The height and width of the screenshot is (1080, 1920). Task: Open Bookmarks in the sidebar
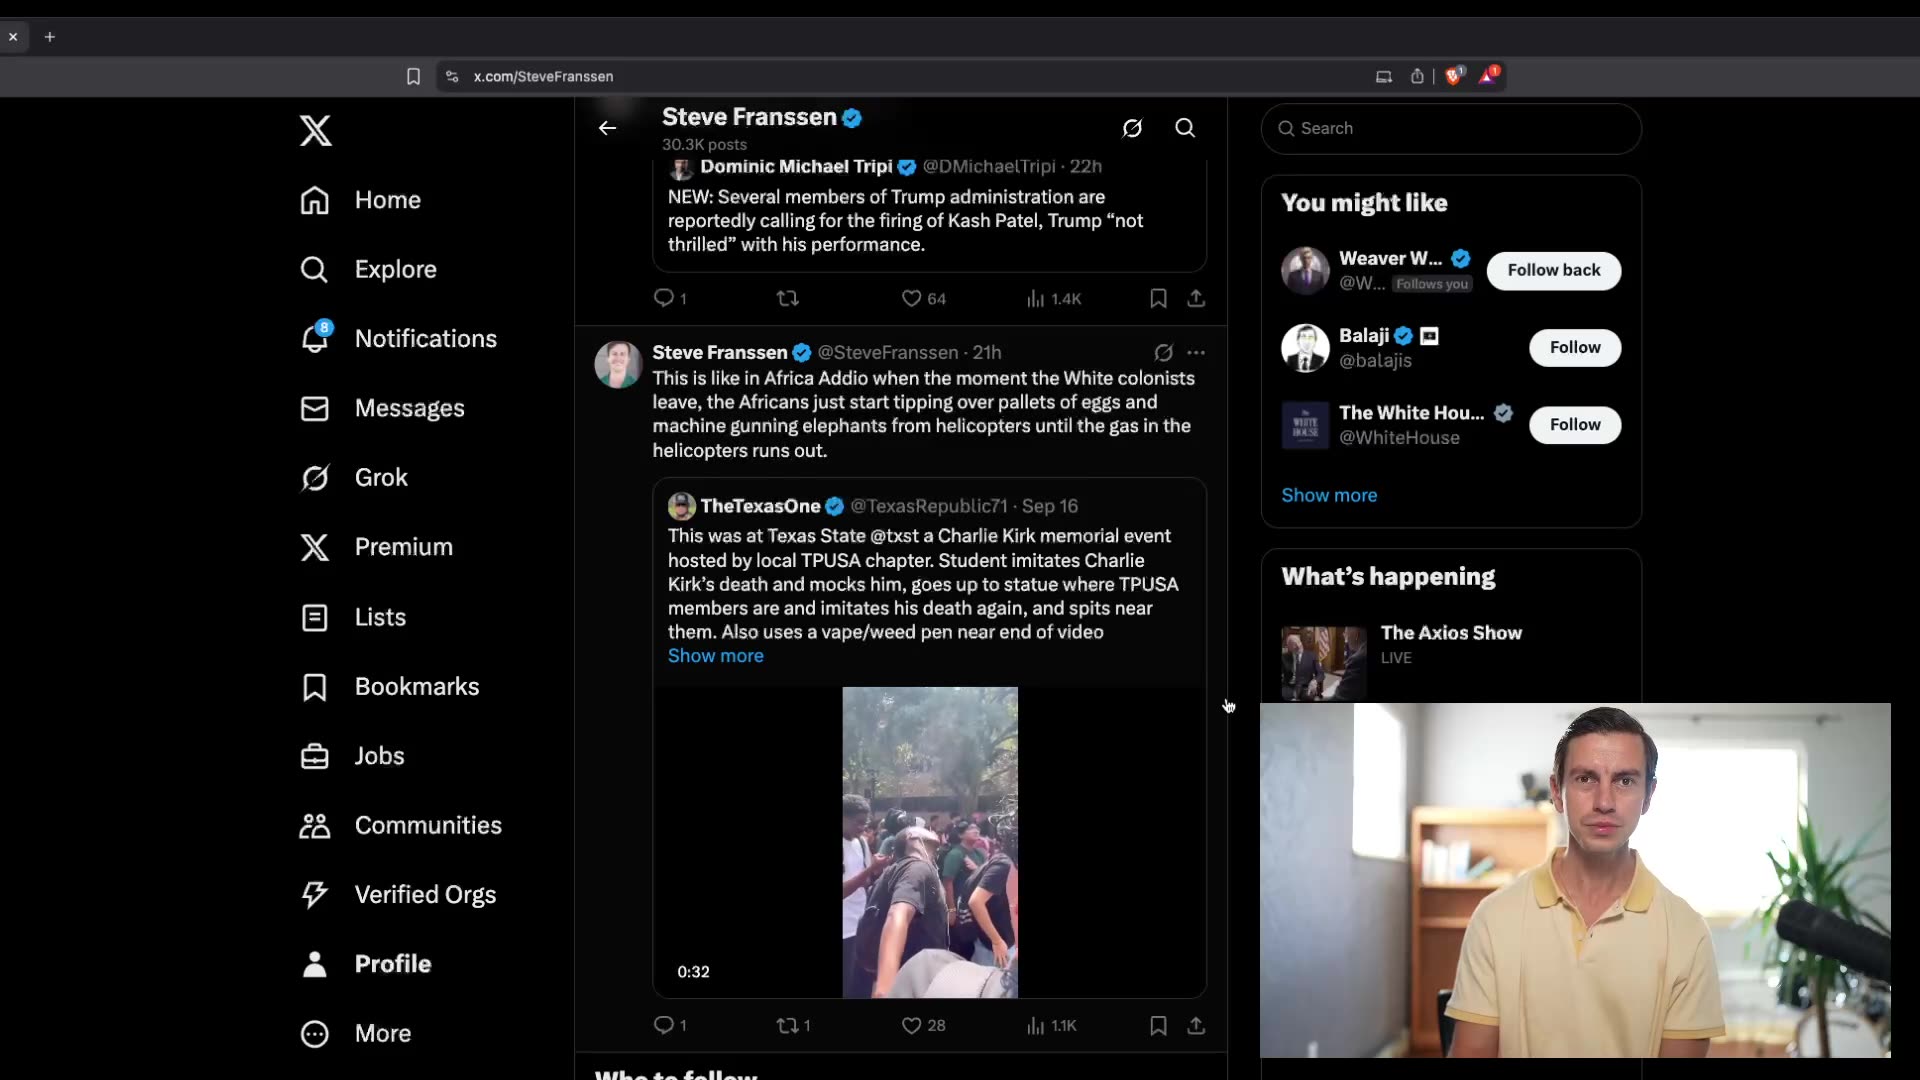(390, 686)
